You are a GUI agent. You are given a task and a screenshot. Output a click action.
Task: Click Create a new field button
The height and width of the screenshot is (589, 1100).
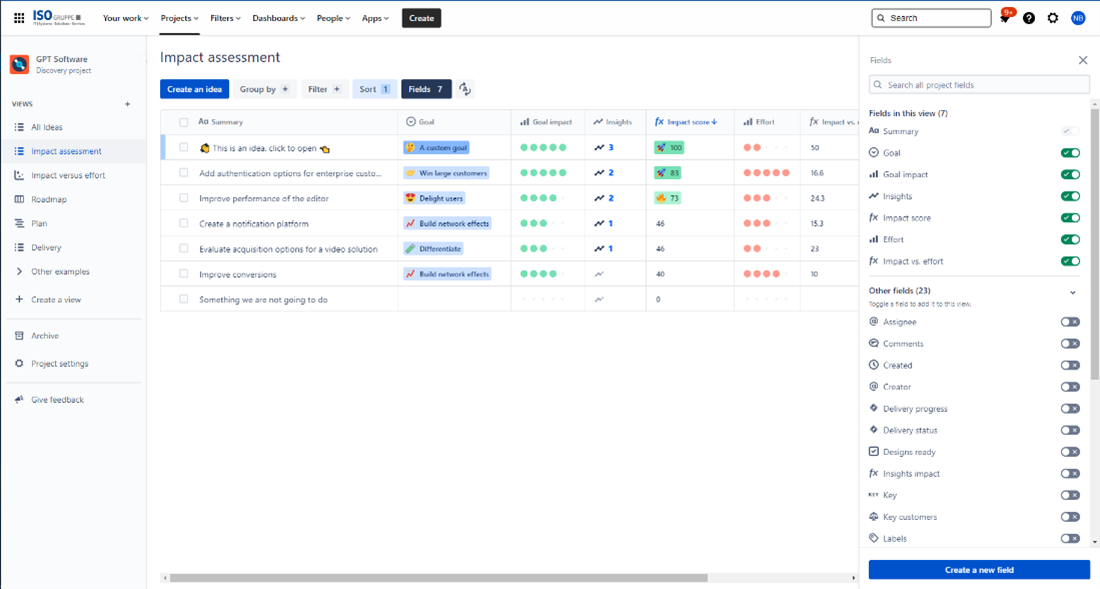tap(979, 570)
